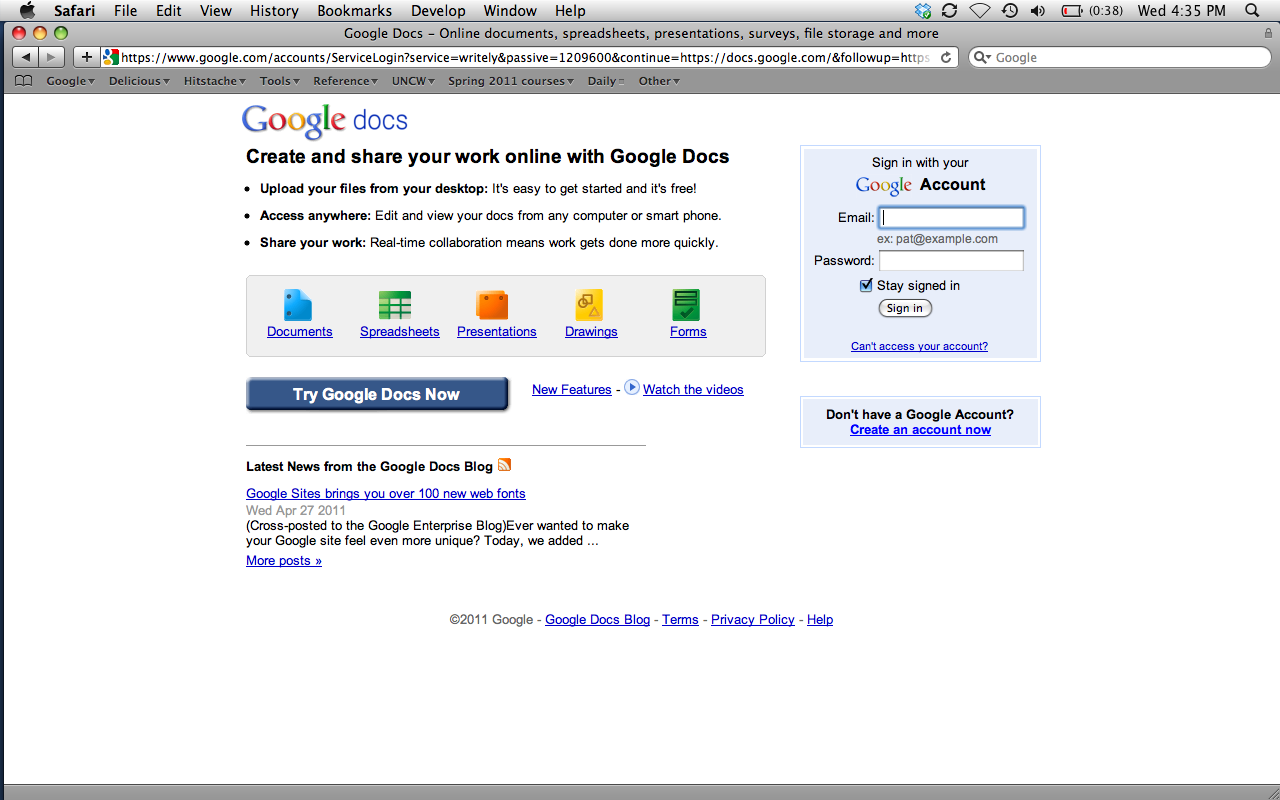Click the orange Presentations icon
Image resolution: width=1280 pixels, height=800 pixels.
click(492, 305)
